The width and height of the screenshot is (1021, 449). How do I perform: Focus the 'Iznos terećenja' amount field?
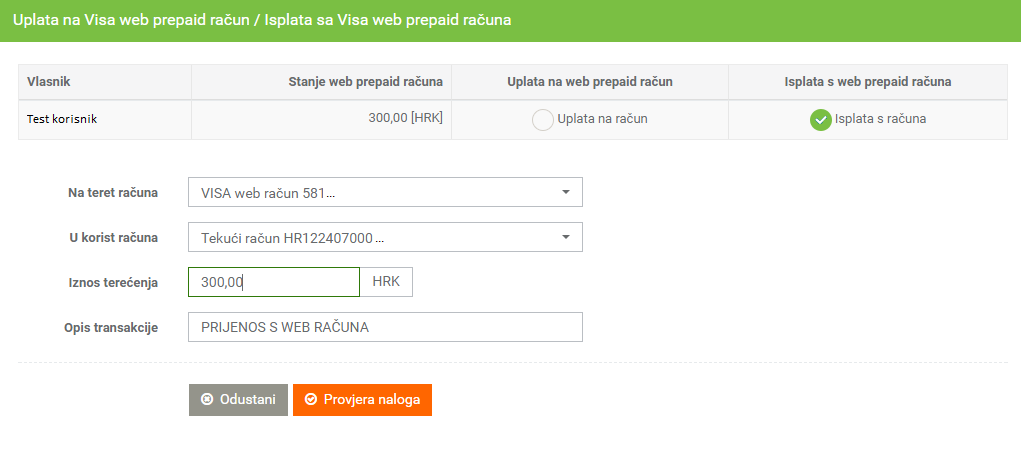273,282
